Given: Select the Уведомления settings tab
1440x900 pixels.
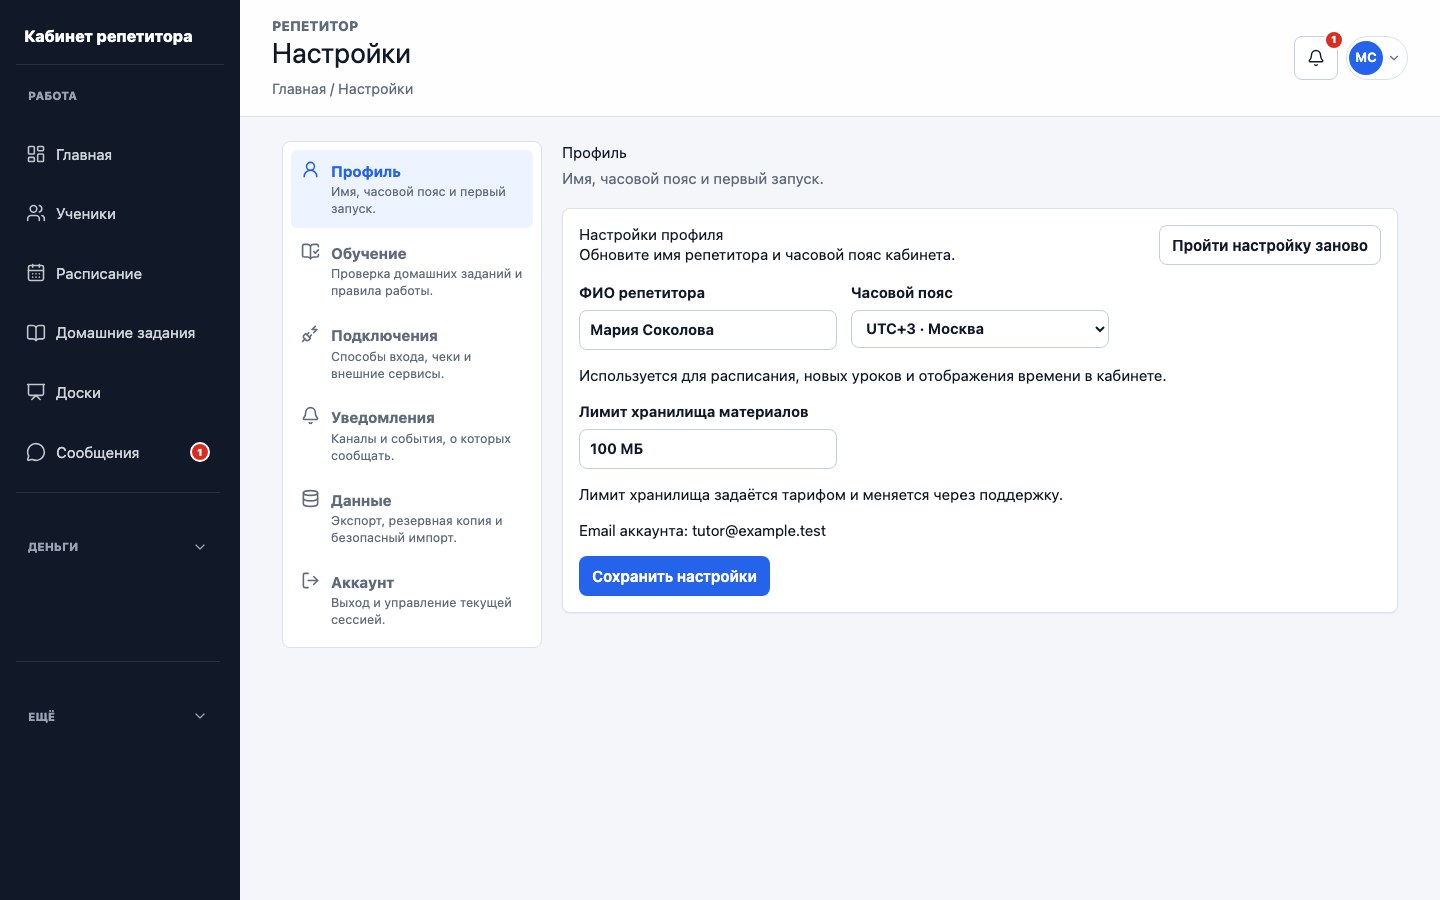Looking at the screenshot, I should [x=412, y=435].
